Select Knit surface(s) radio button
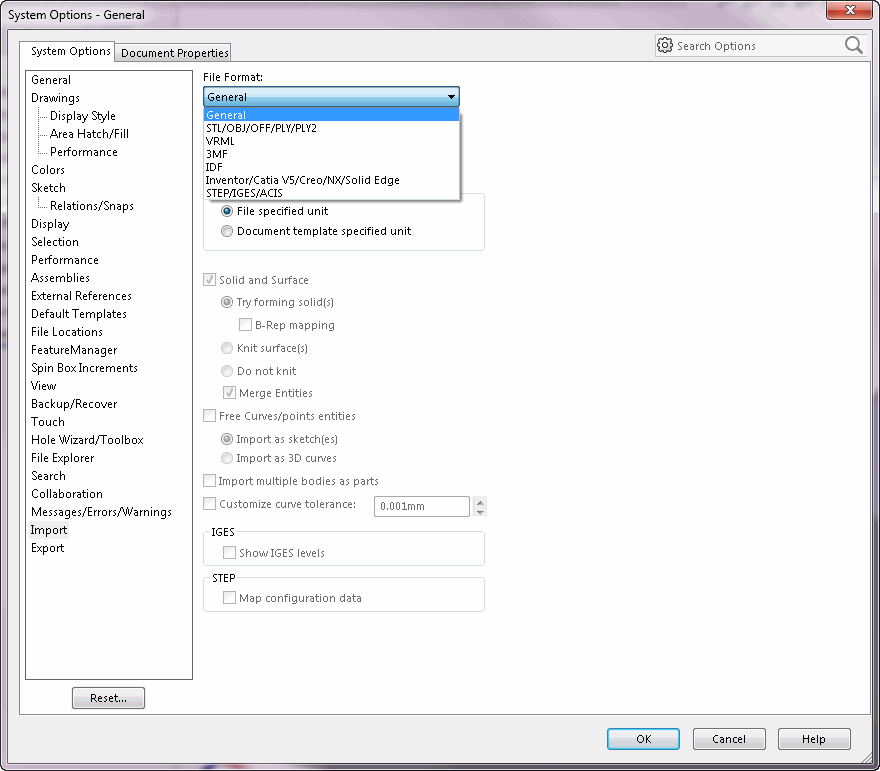Screen dimensions: 880x771 click(x=227, y=348)
